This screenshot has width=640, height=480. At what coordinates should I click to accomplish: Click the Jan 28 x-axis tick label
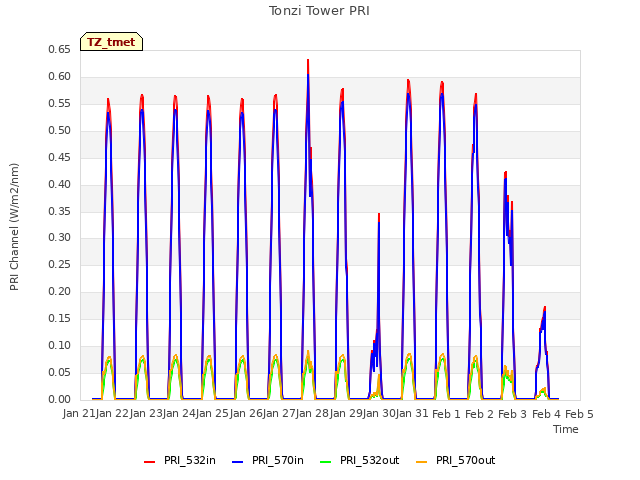point(312,414)
